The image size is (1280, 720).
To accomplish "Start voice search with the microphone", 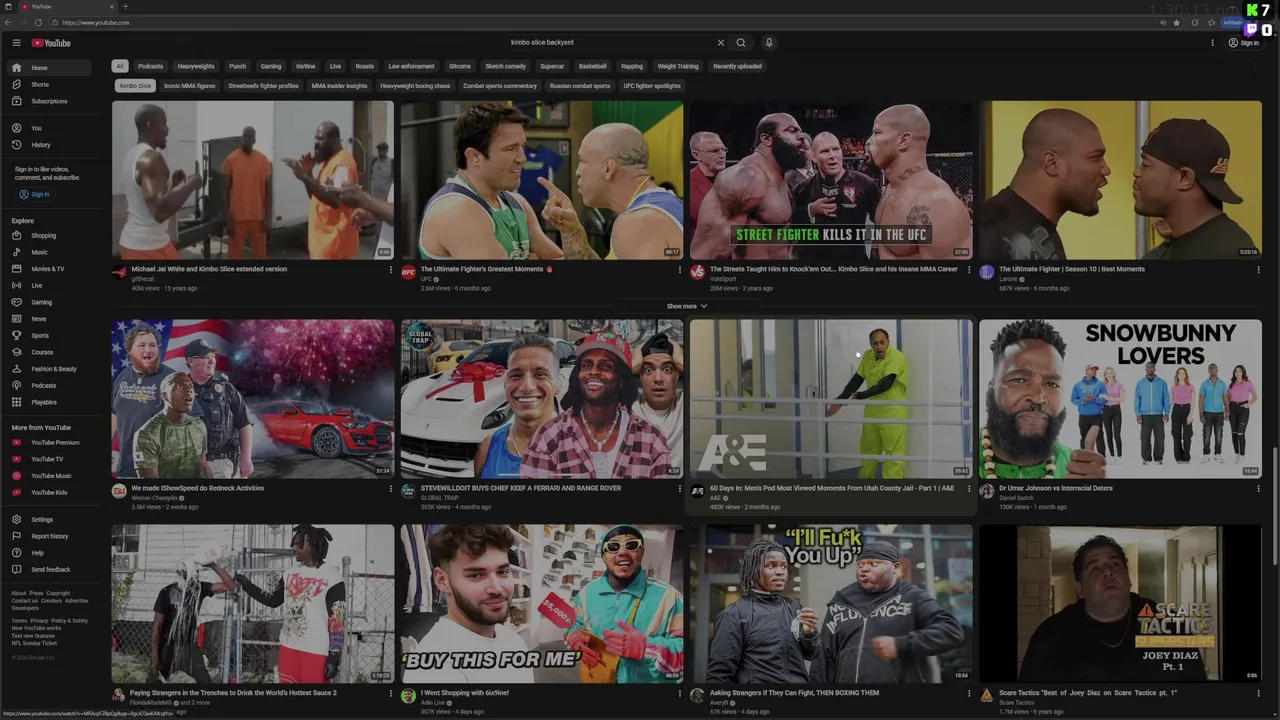I will 769,43.
